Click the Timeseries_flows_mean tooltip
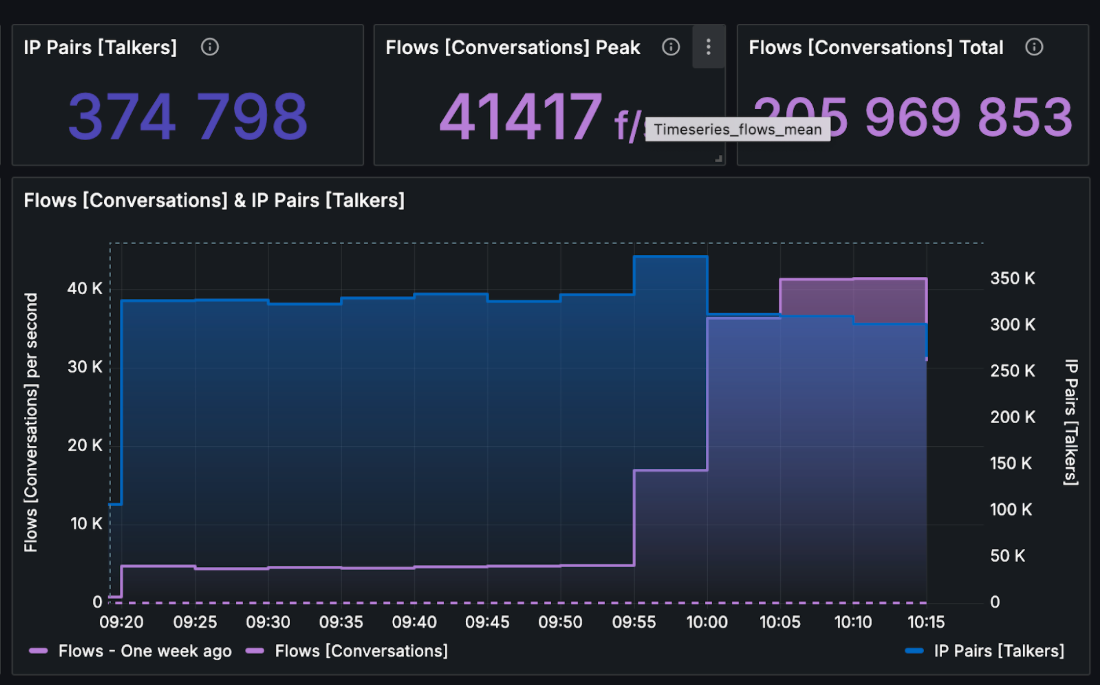Viewport: 1101px width, 685px height. pyautogui.click(x=737, y=129)
